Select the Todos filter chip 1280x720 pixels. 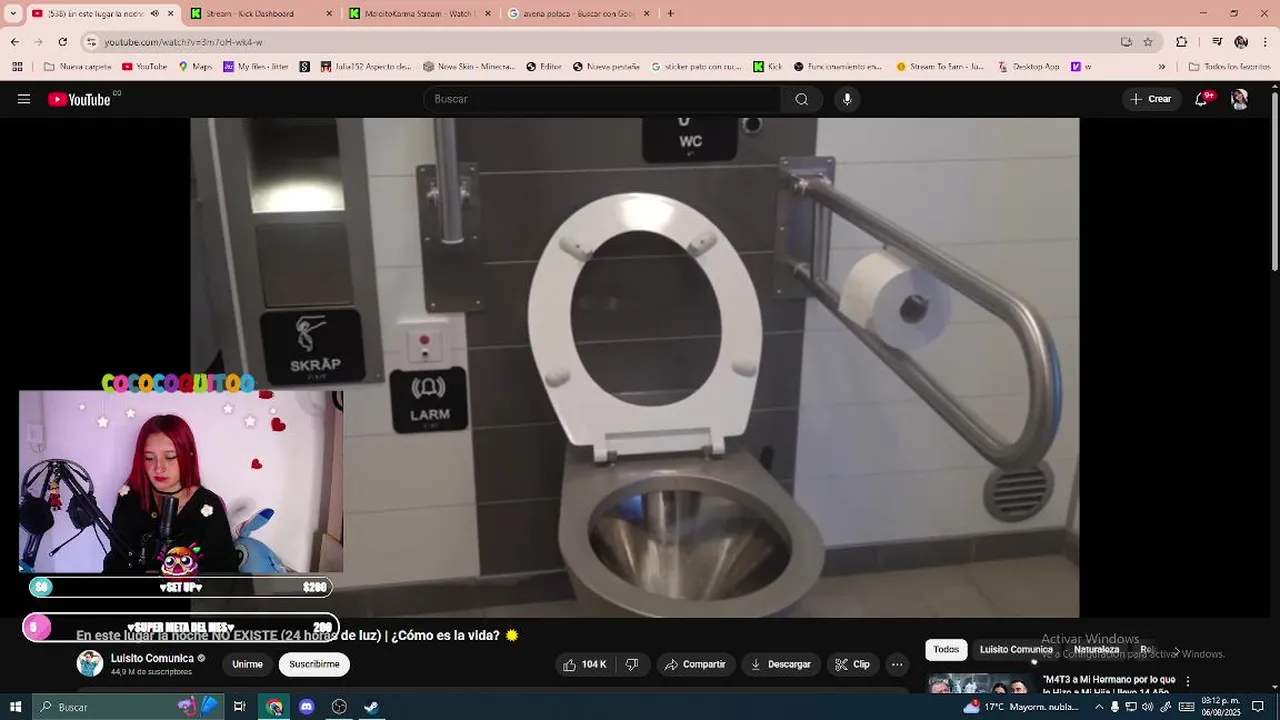pyautogui.click(x=946, y=650)
